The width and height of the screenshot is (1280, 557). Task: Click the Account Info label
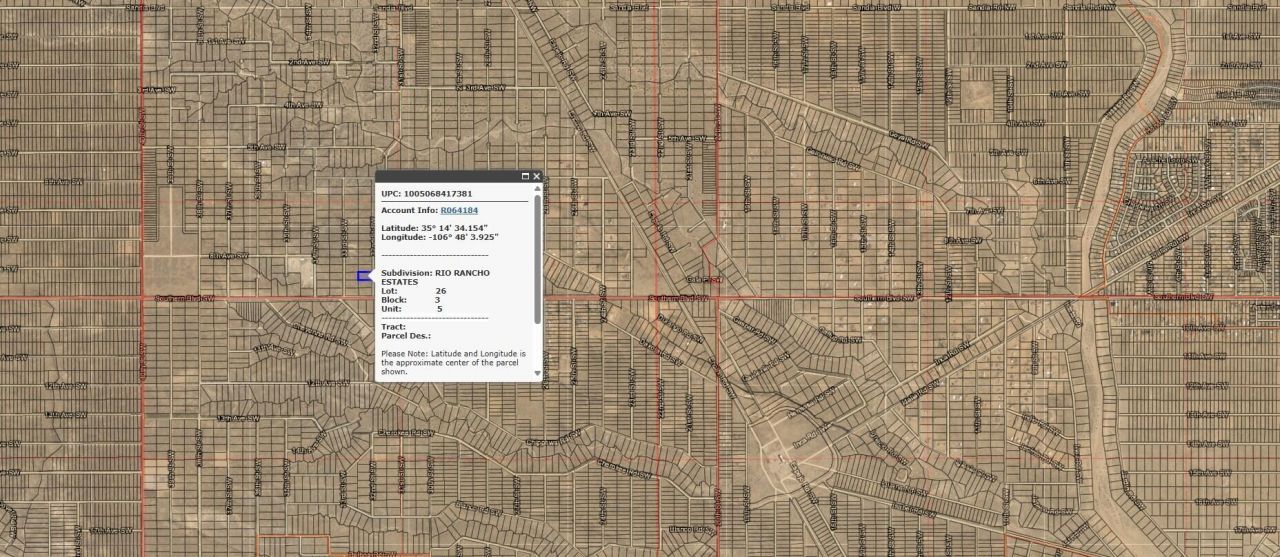tap(409, 210)
